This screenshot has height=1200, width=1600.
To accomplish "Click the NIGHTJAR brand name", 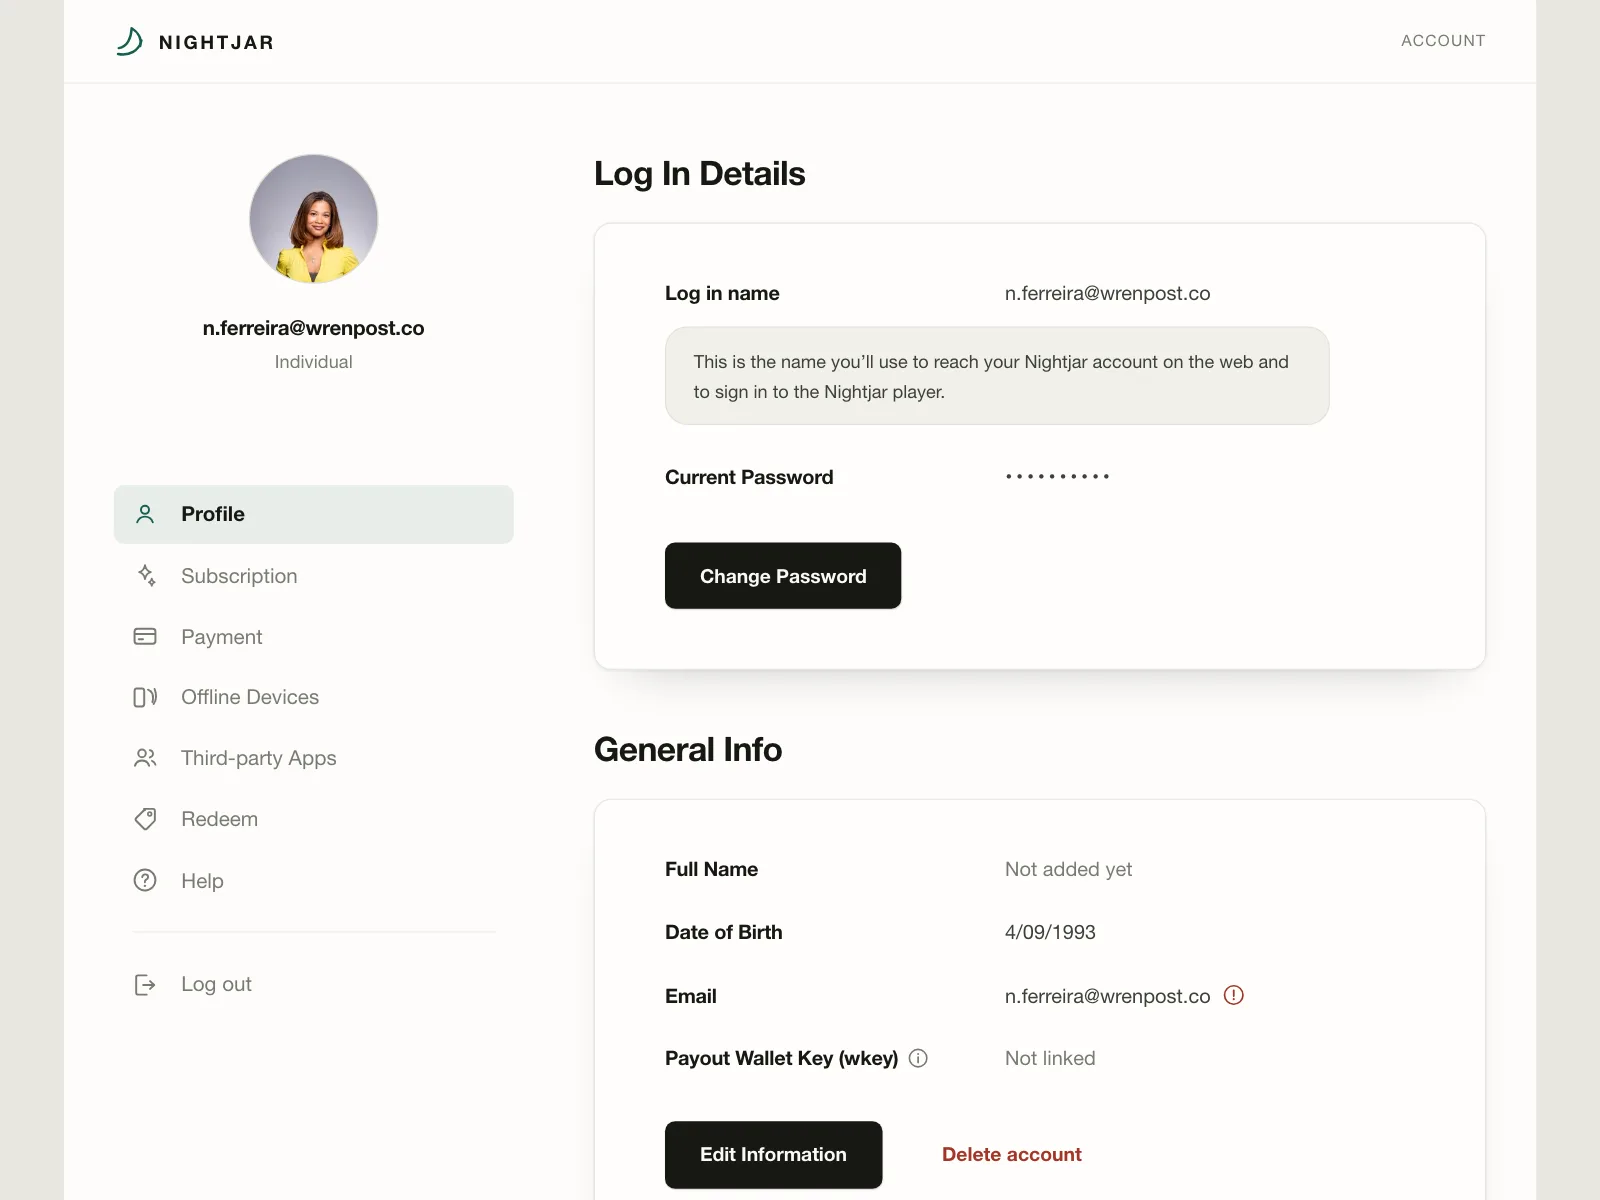I will click(216, 42).
